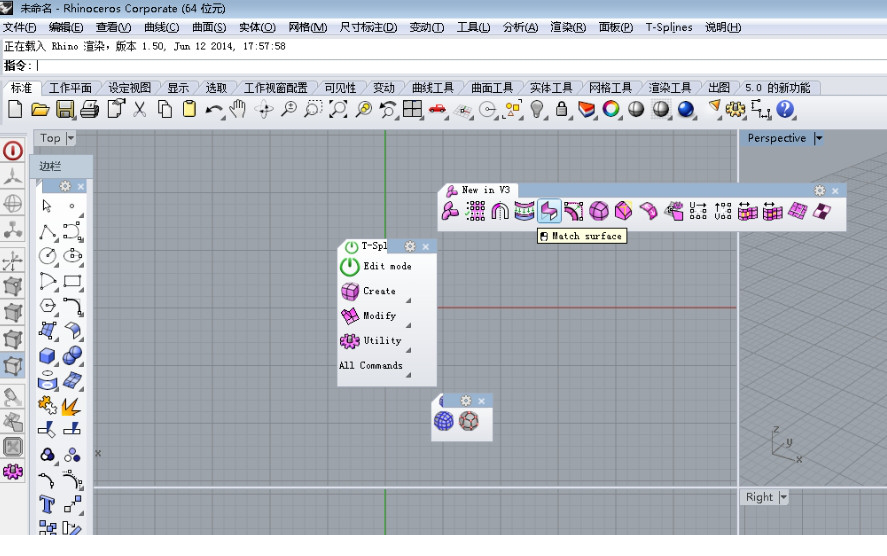The width and height of the screenshot is (887, 556).
Task: Switch to the 显示 tab
Action: point(178,88)
